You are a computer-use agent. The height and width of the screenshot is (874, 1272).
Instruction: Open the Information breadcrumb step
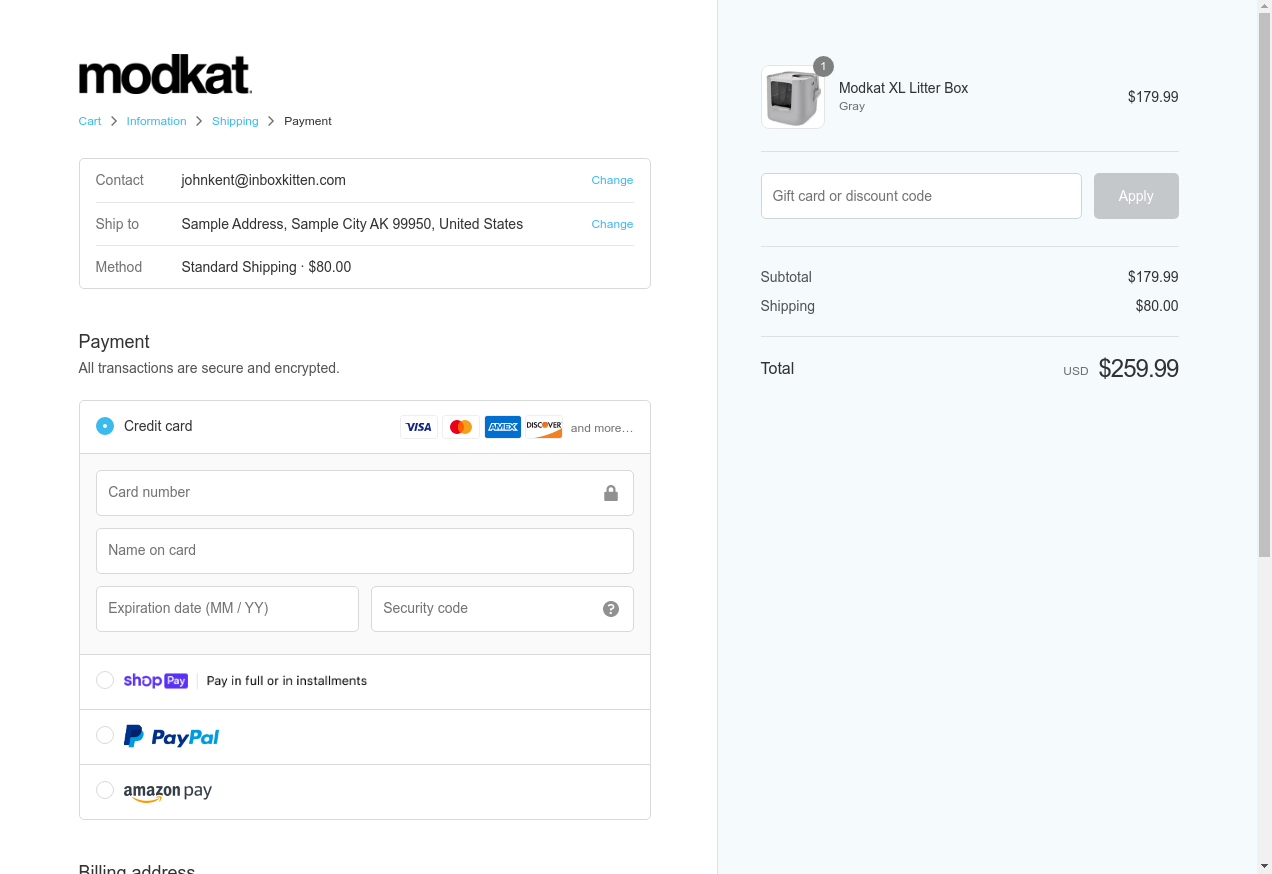[156, 121]
